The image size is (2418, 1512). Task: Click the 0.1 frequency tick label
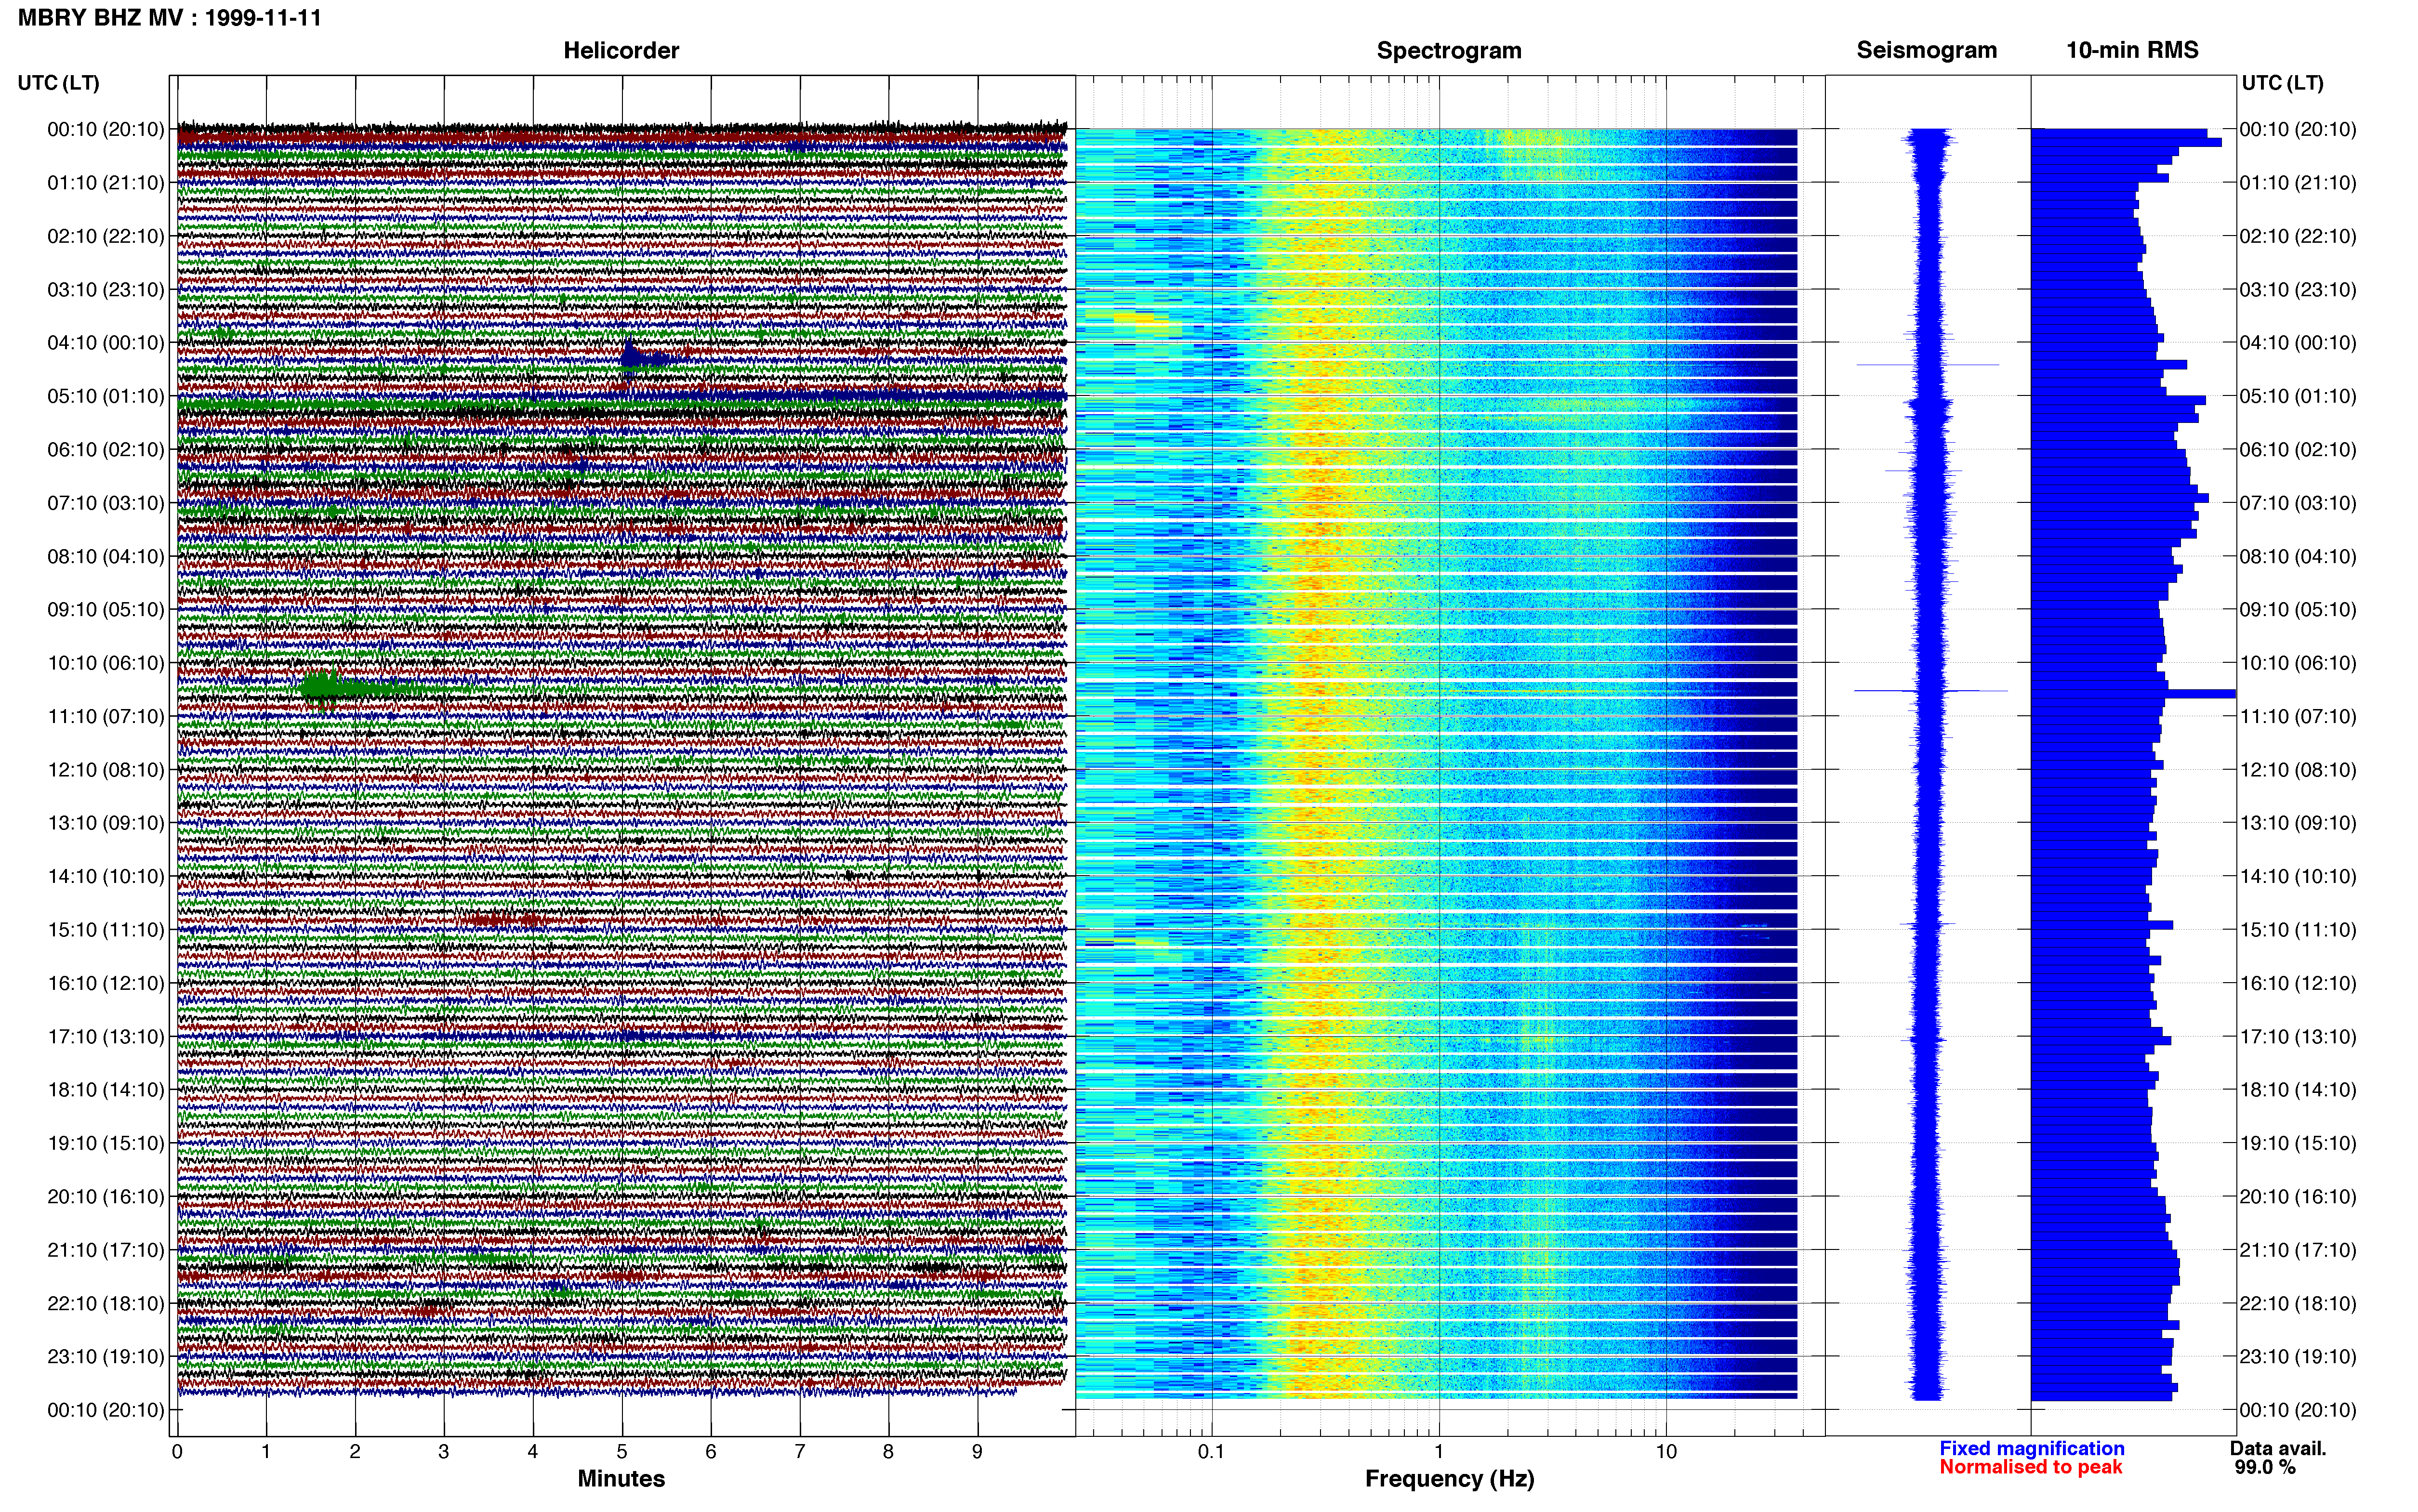pos(1211,1452)
